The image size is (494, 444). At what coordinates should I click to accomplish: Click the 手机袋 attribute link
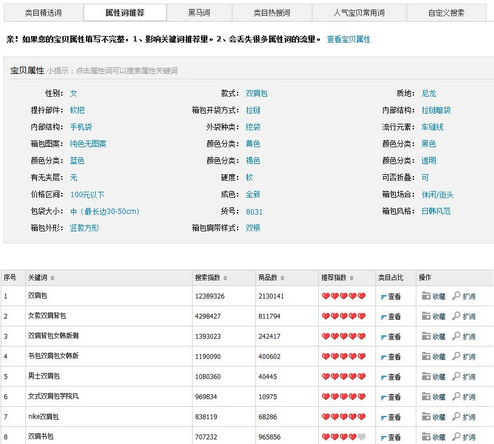point(81,127)
